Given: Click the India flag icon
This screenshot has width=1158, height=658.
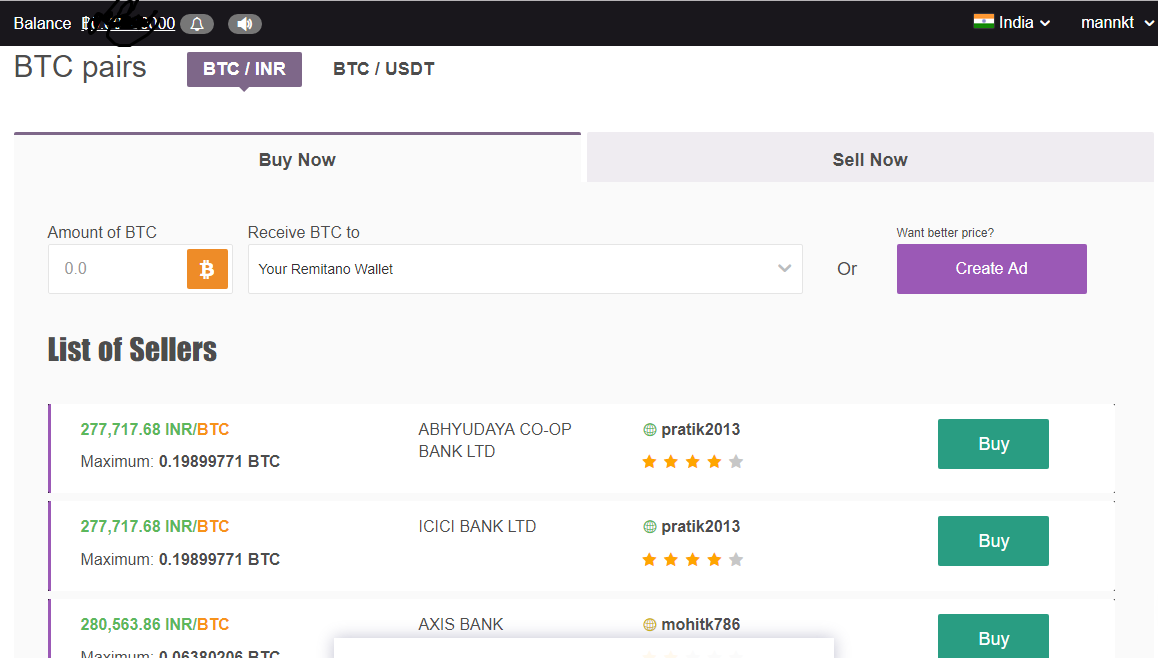Looking at the screenshot, I should pyautogui.click(x=983, y=21).
